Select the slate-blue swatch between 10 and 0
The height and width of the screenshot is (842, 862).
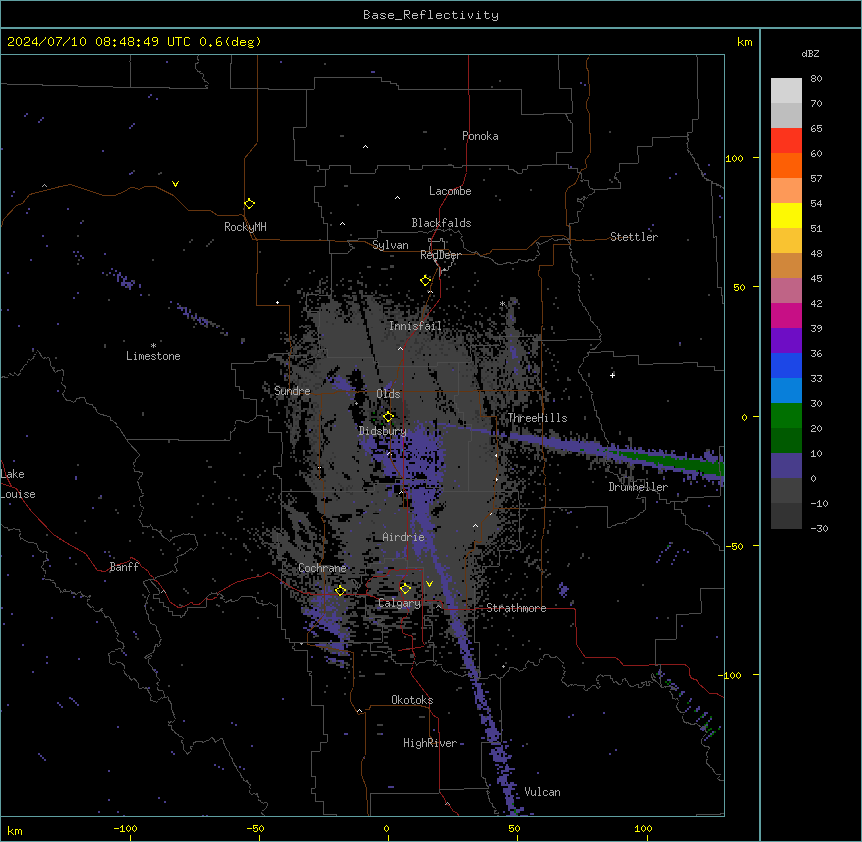point(786,466)
